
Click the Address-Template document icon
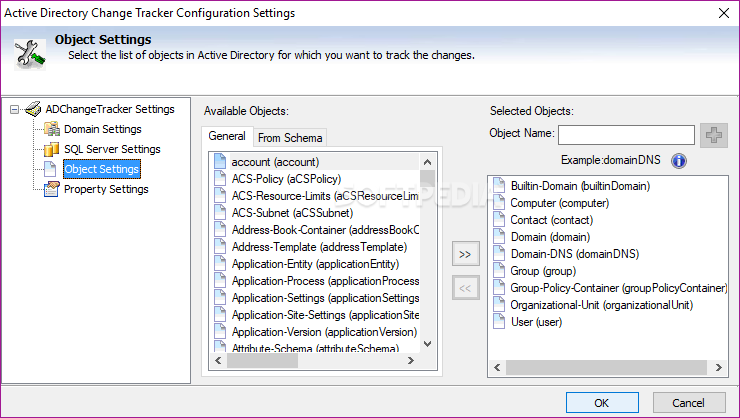coord(220,246)
